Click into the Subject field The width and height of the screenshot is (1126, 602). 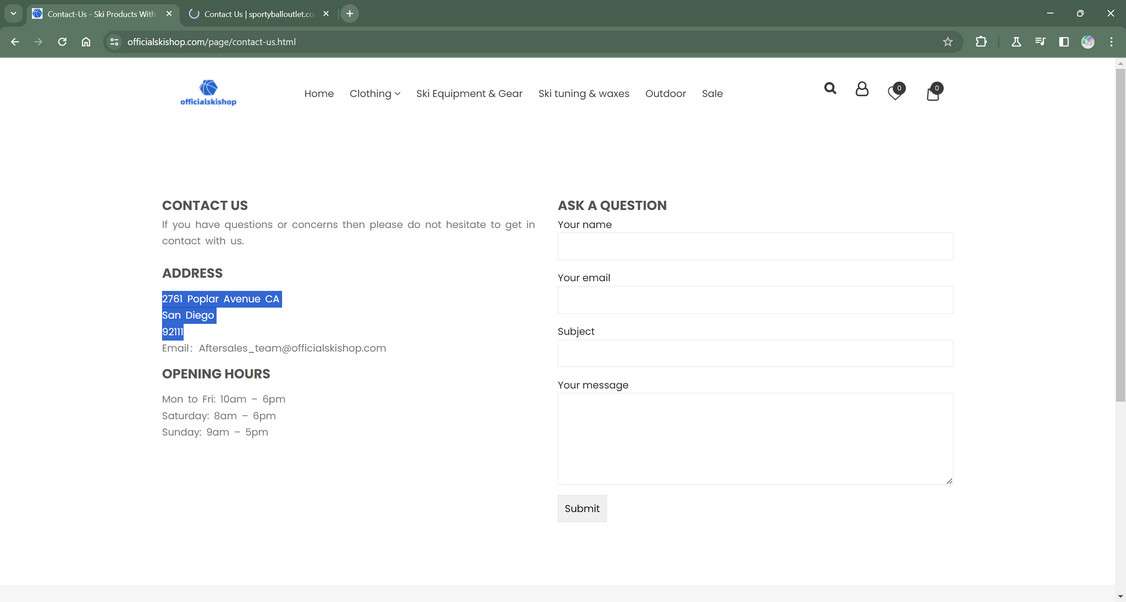(755, 353)
